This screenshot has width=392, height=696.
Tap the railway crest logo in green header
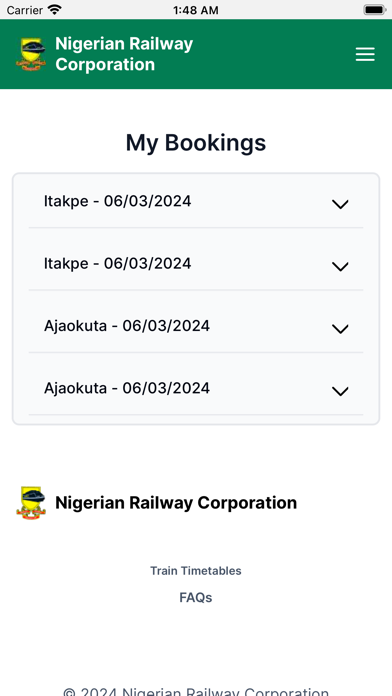click(31, 54)
